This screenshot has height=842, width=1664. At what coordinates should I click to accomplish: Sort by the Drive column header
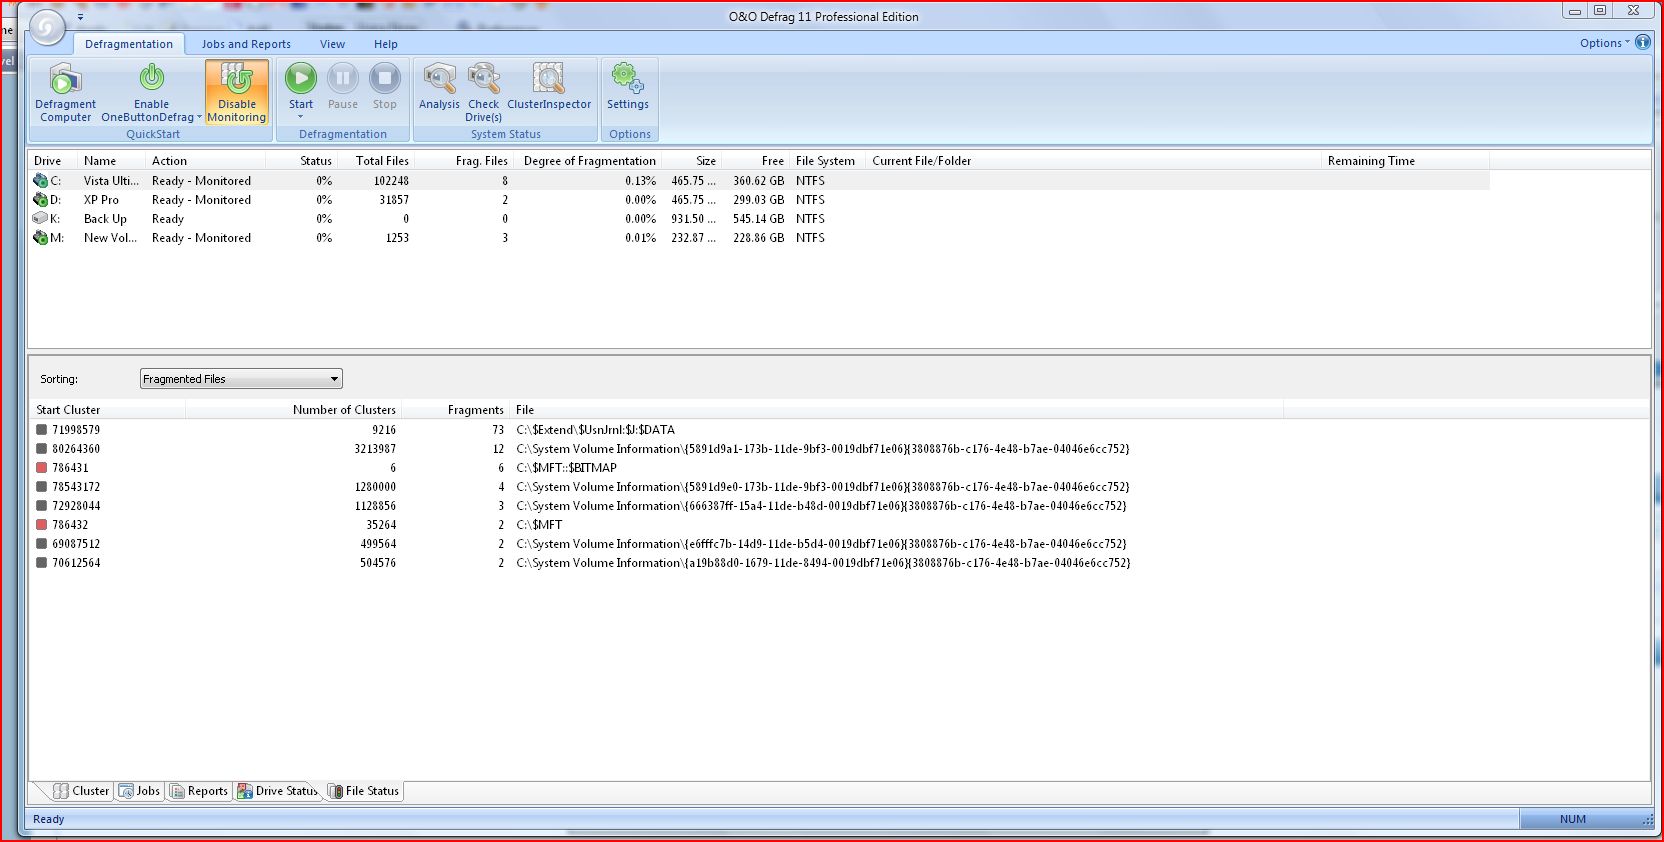pos(52,161)
